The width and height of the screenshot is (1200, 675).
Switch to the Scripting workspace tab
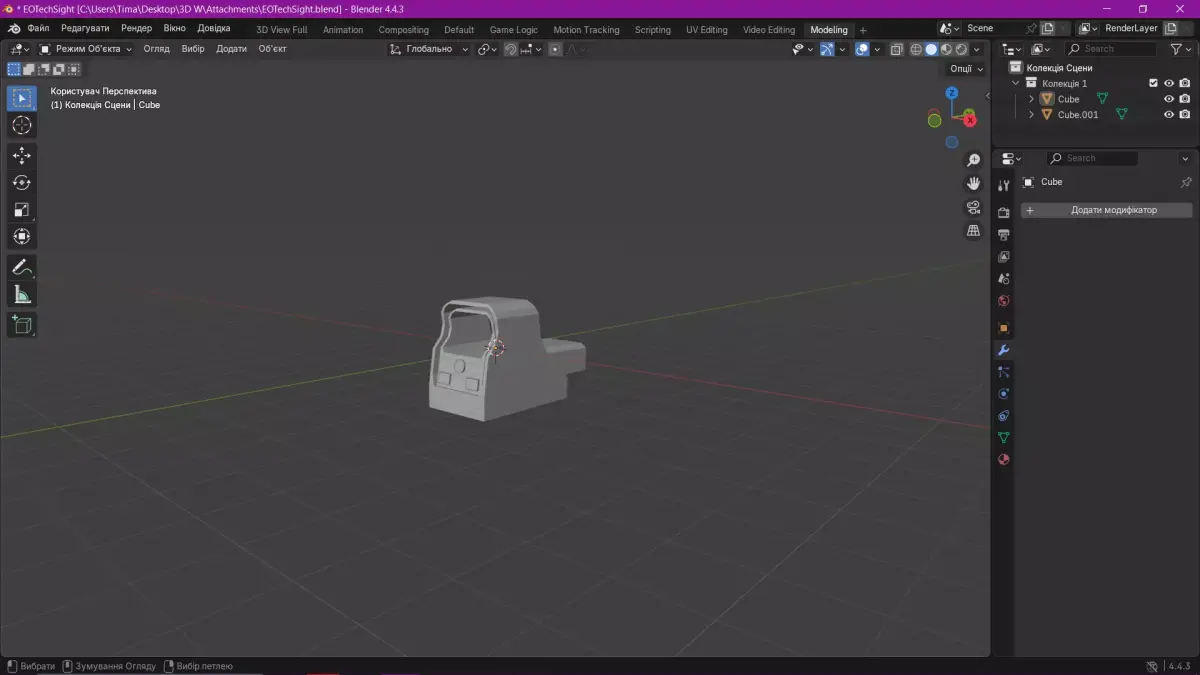point(653,30)
